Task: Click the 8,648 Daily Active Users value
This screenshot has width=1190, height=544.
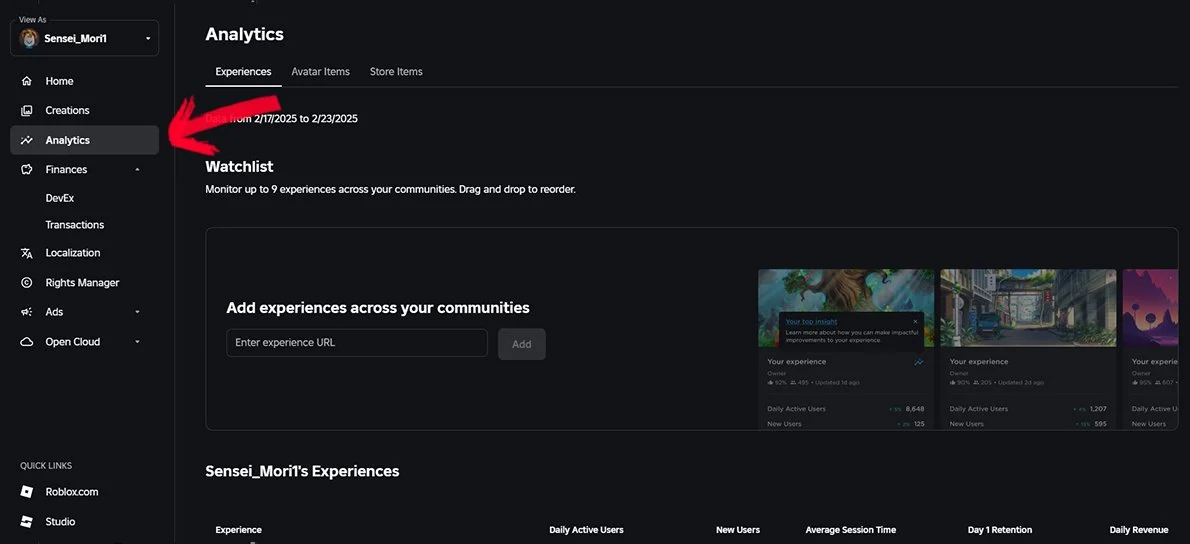Action: click(x=915, y=409)
